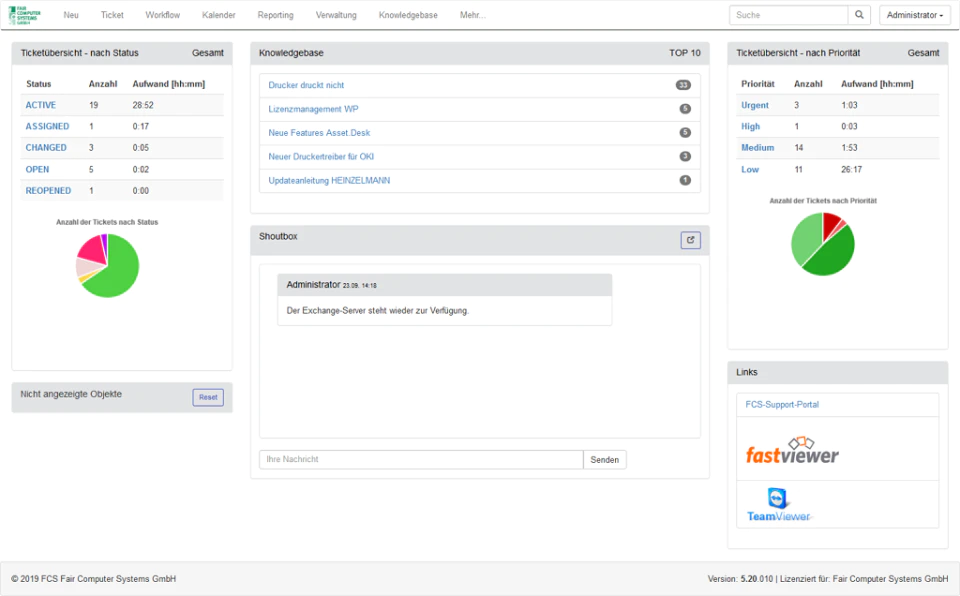The width and height of the screenshot is (960, 596).
Task: Open article Drucker druckt nicht
Action: click(x=306, y=85)
